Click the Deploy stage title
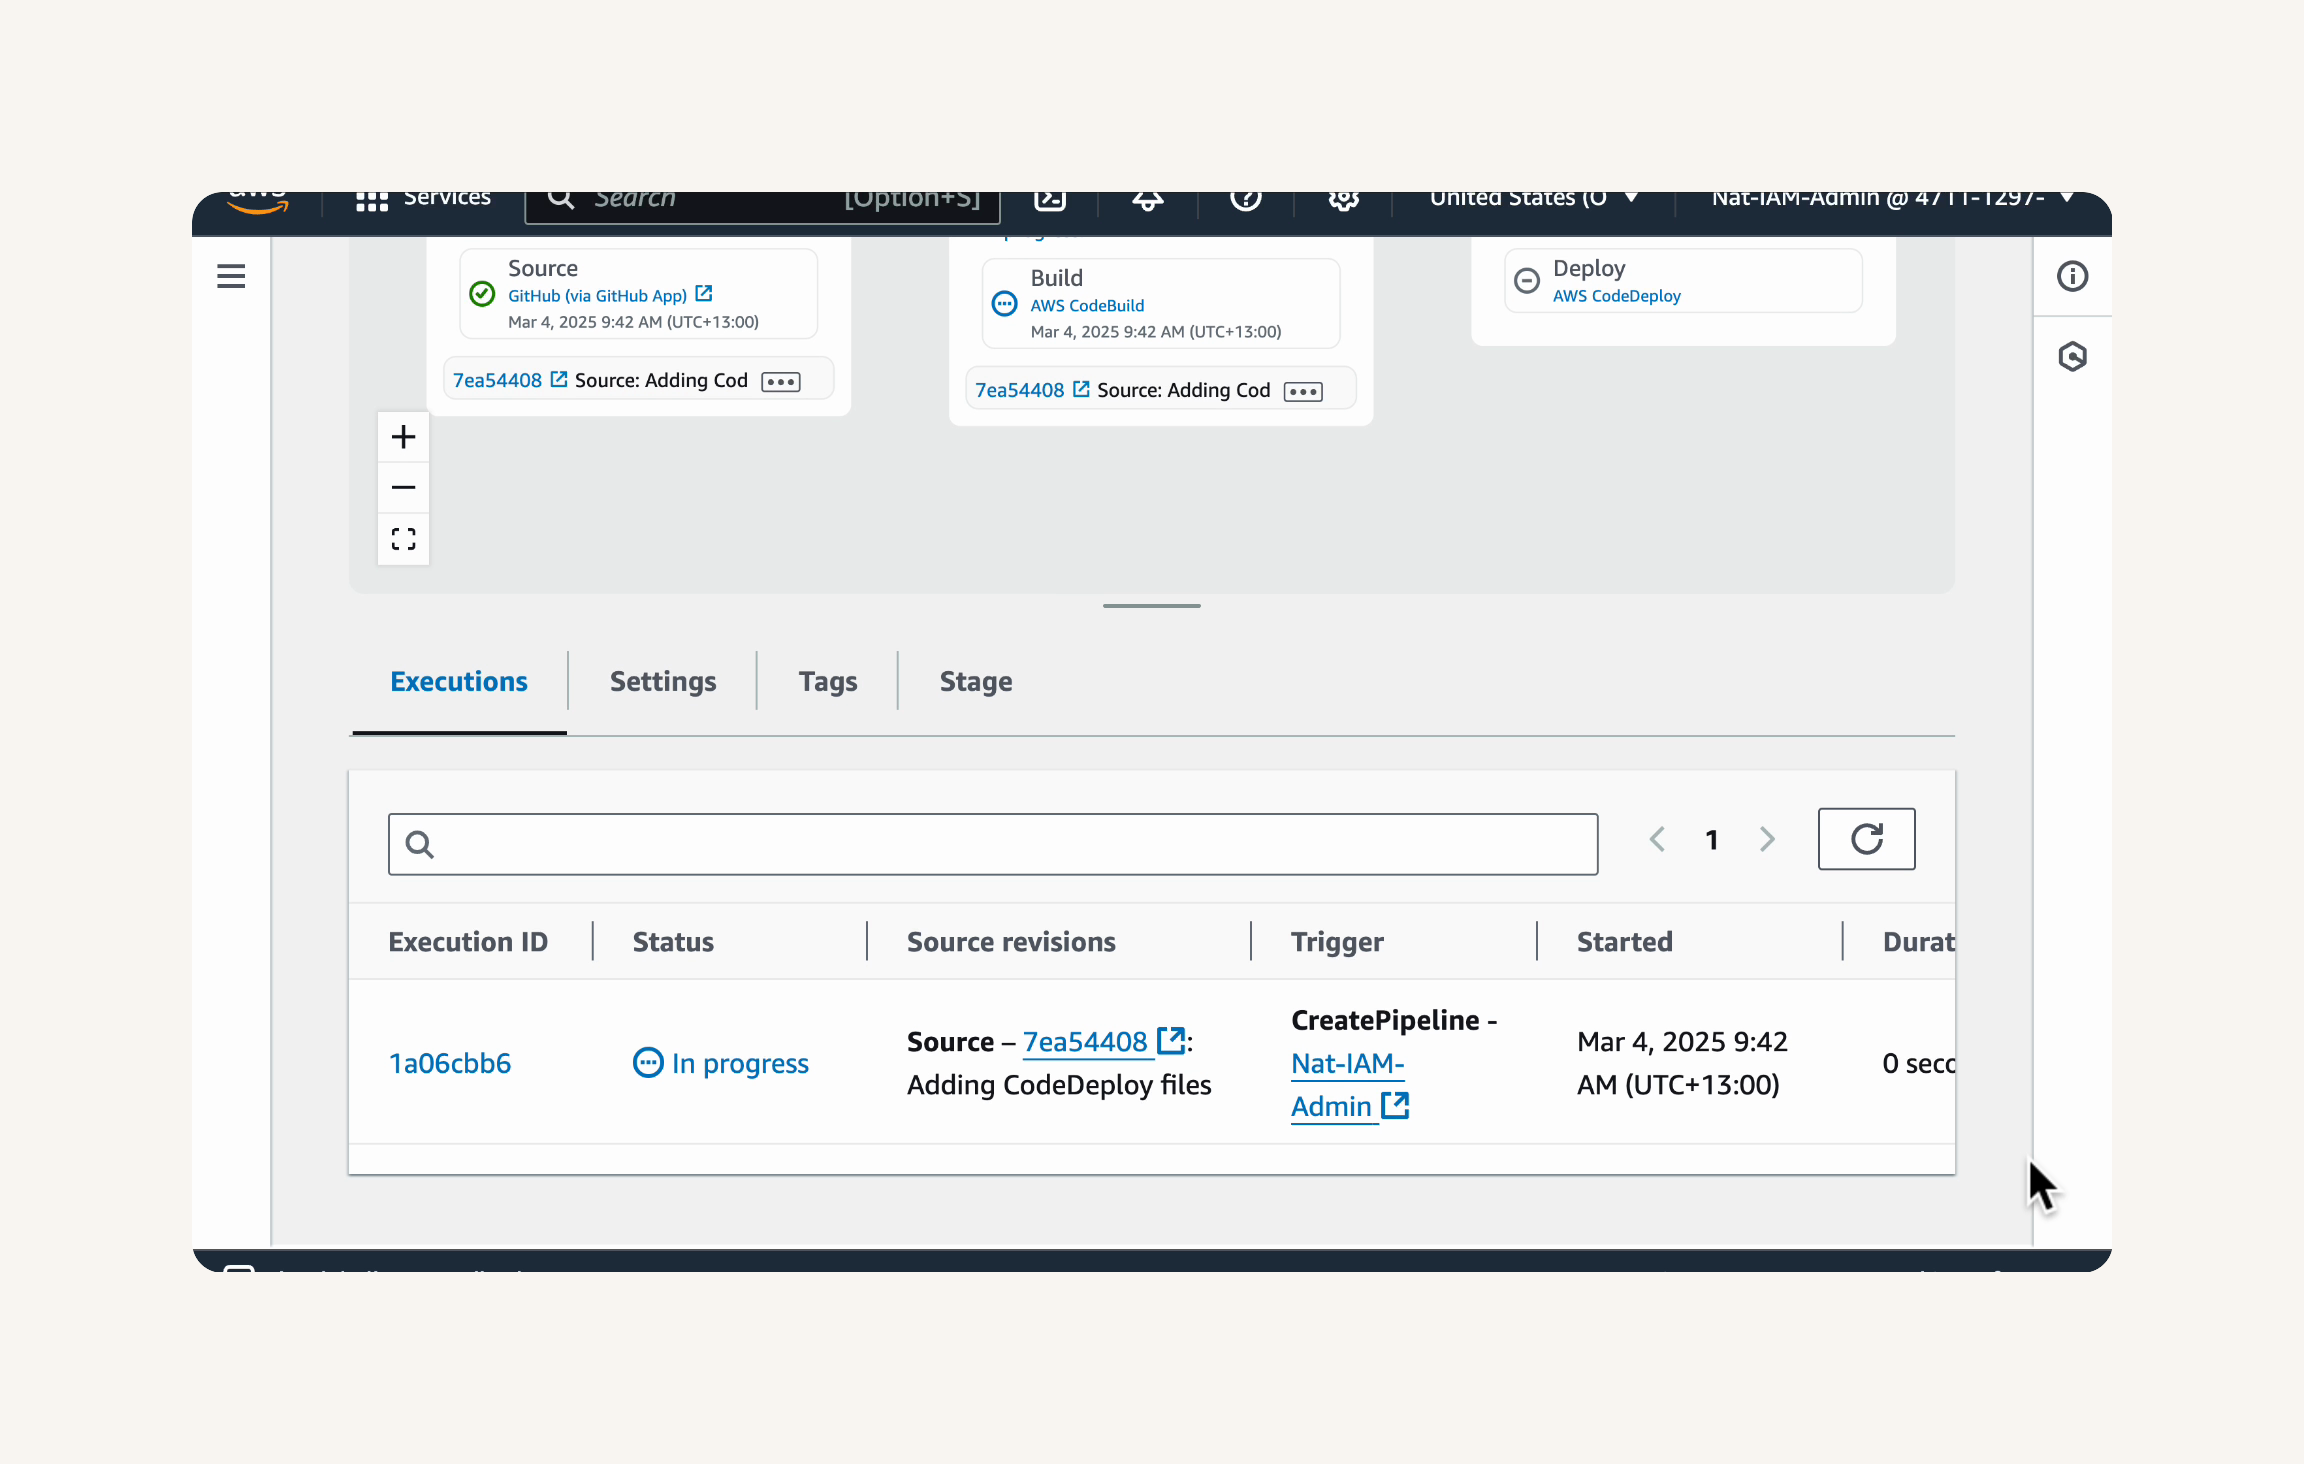 (x=1589, y=268)
